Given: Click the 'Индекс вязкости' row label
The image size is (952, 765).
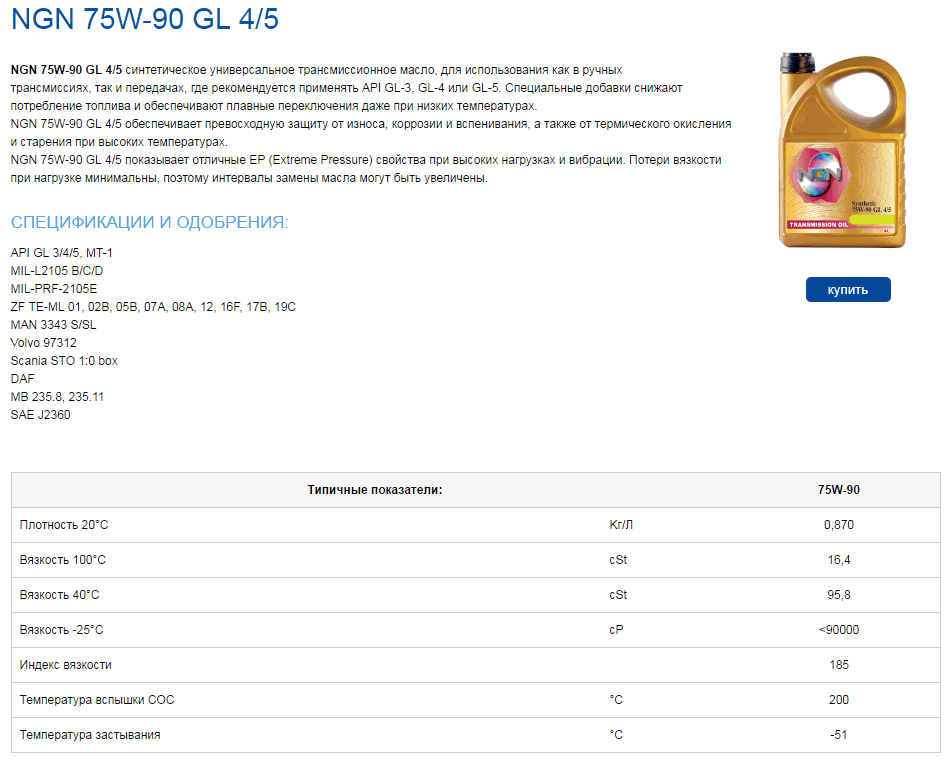Looking at the screenshot, I should 66,665.
